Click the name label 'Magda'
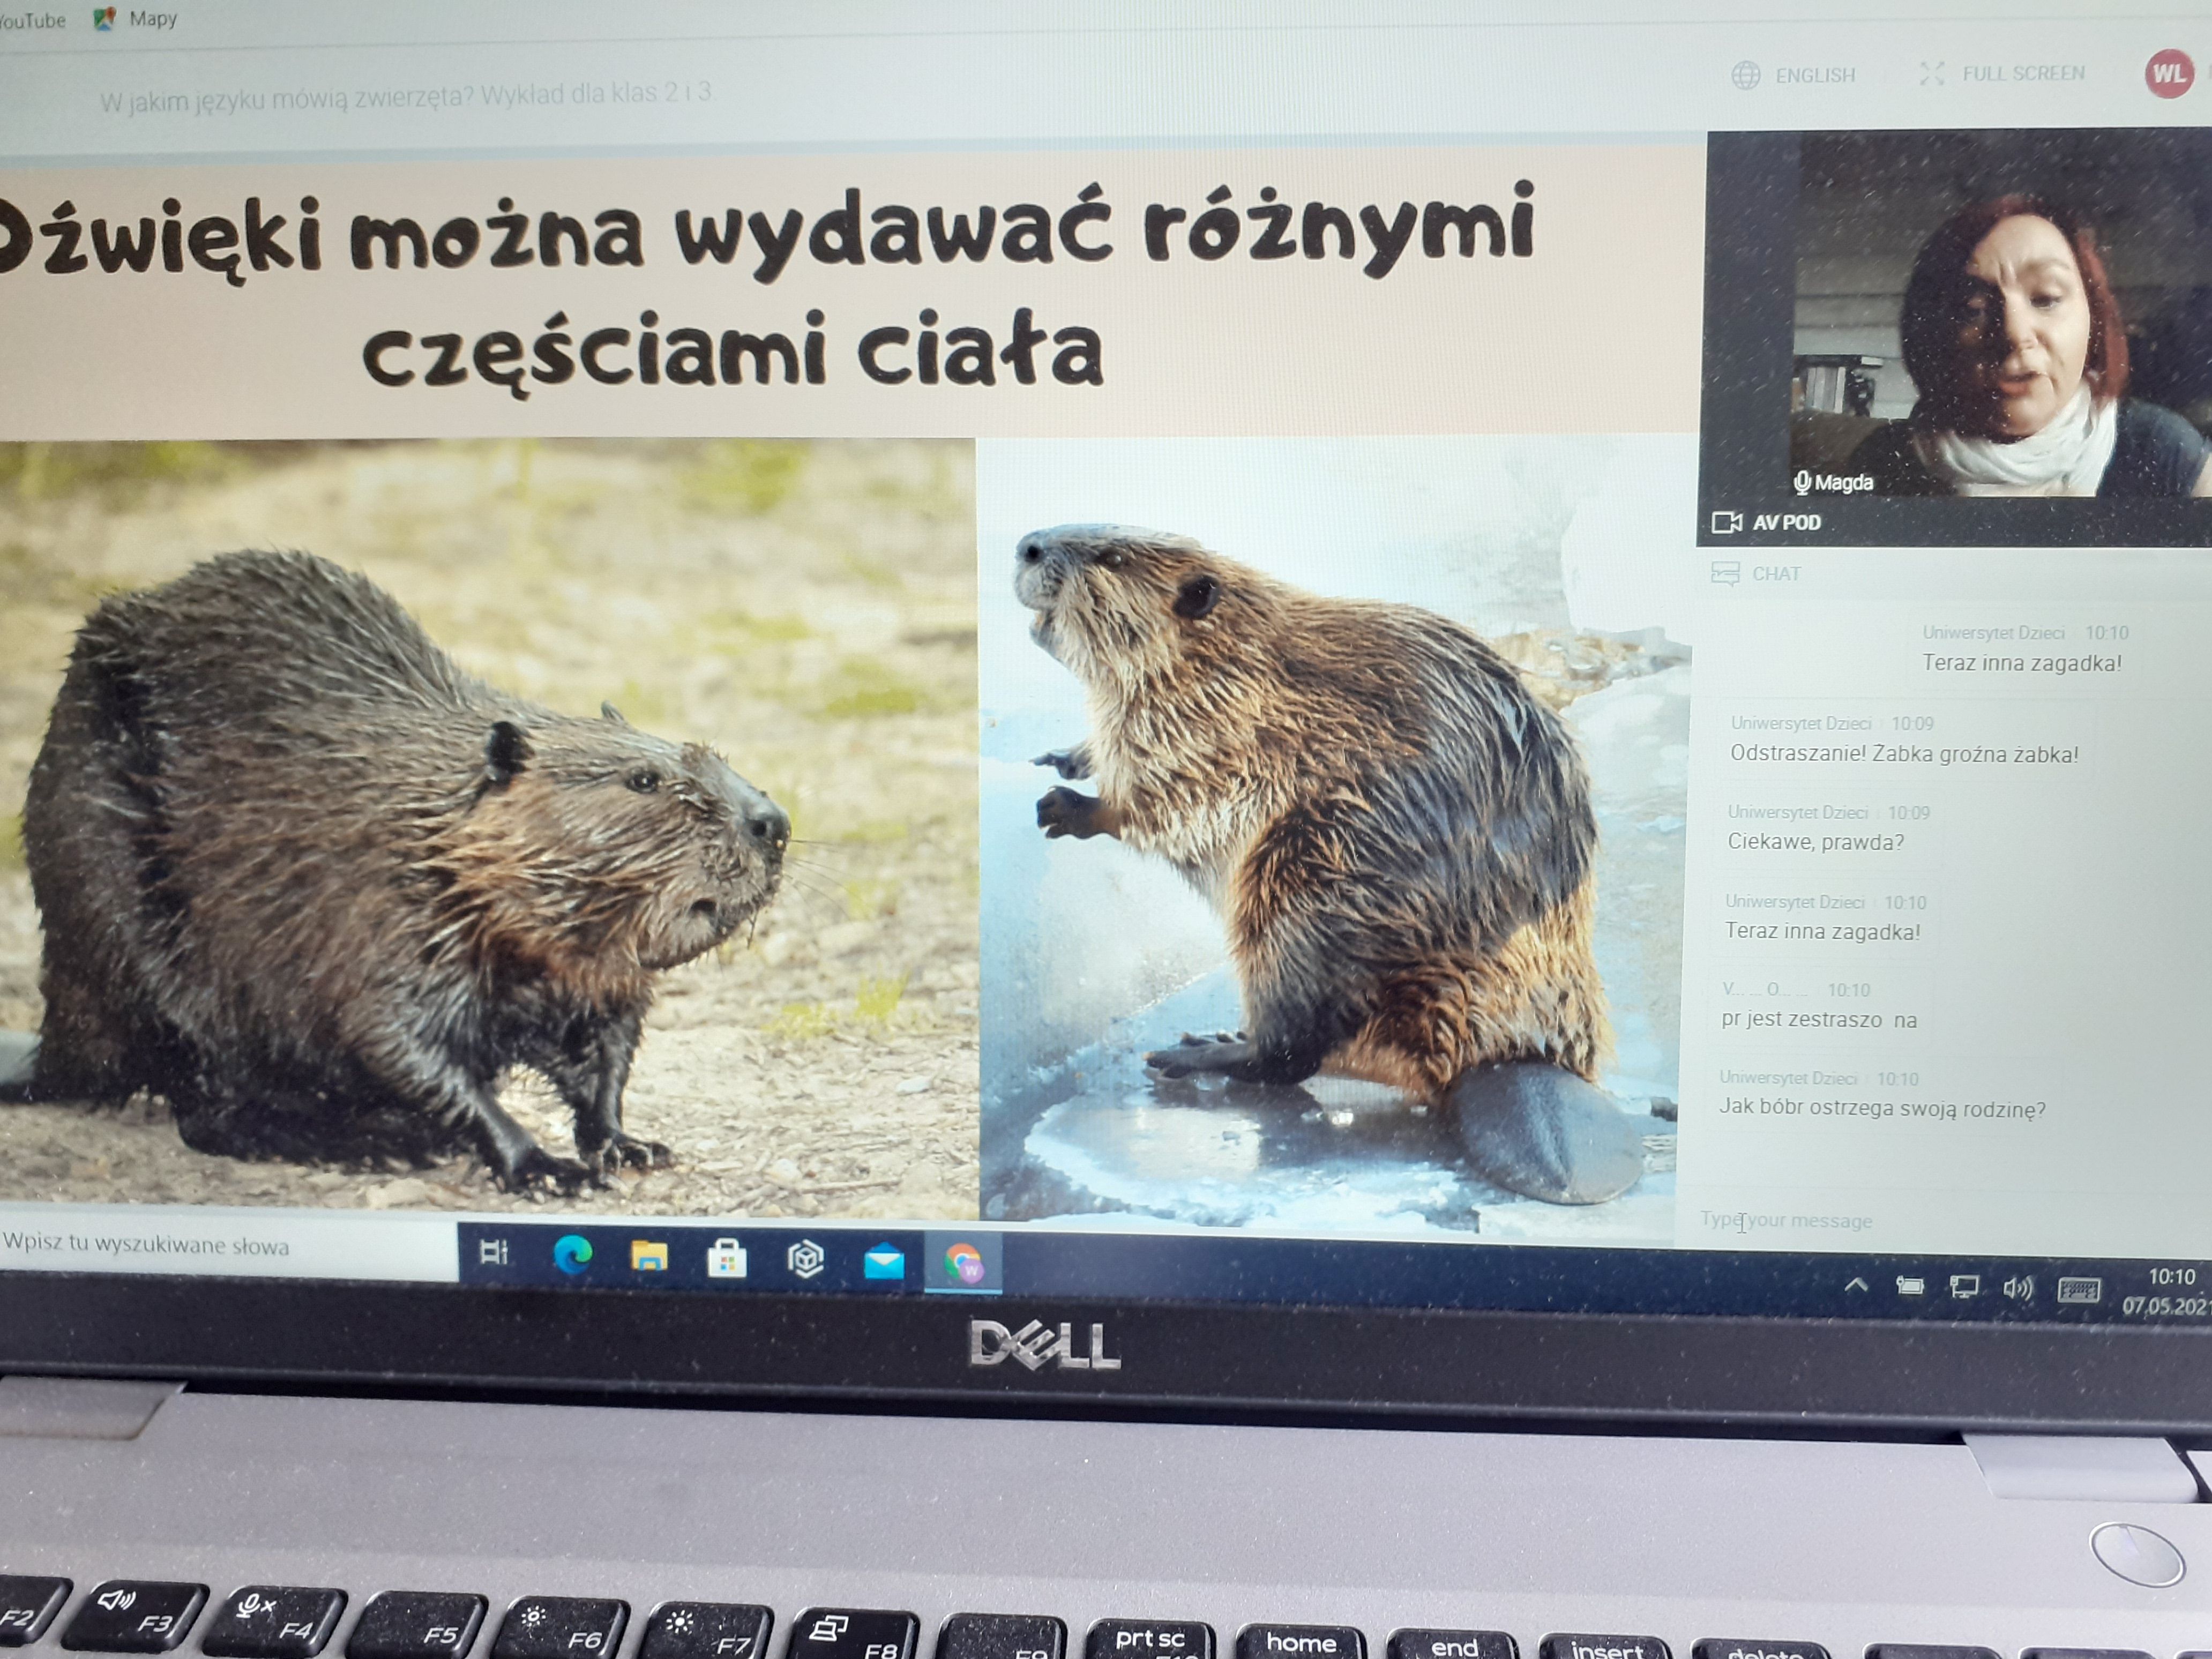The height and width of the screenshot is (1659, 2212). (x=1843, y=483)
